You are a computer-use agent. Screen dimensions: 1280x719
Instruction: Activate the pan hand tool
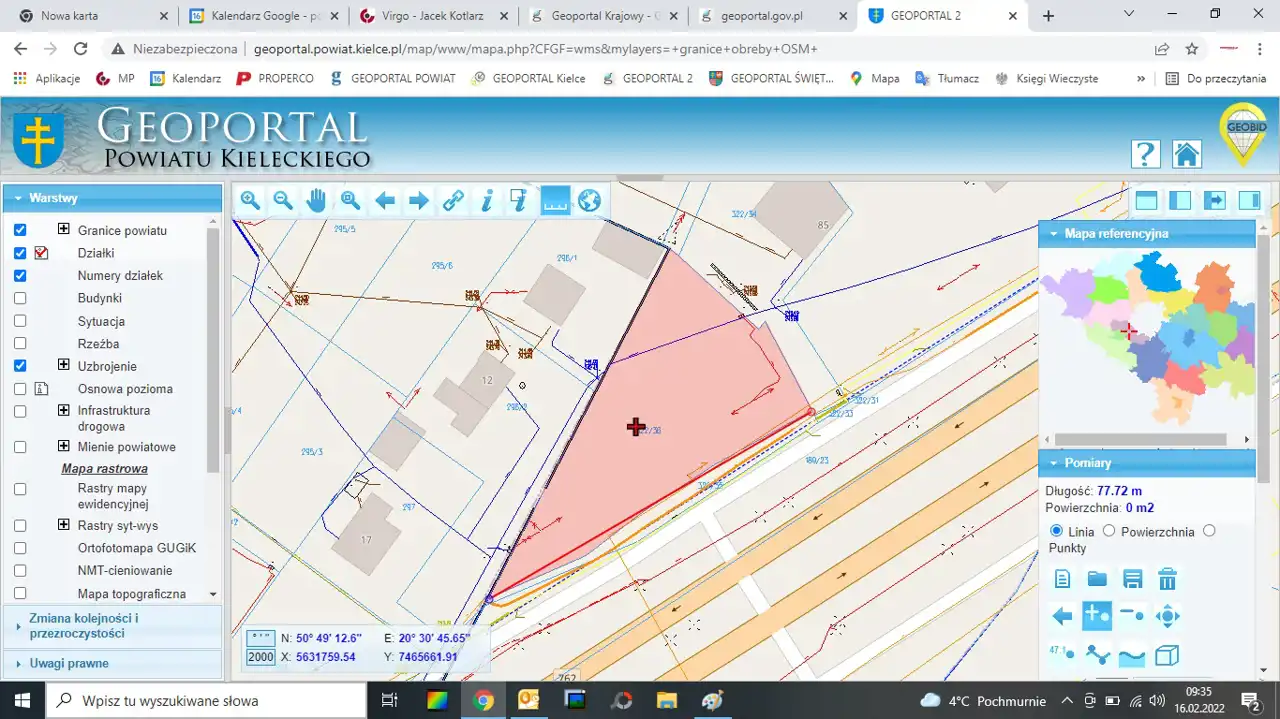click(316, 201)
